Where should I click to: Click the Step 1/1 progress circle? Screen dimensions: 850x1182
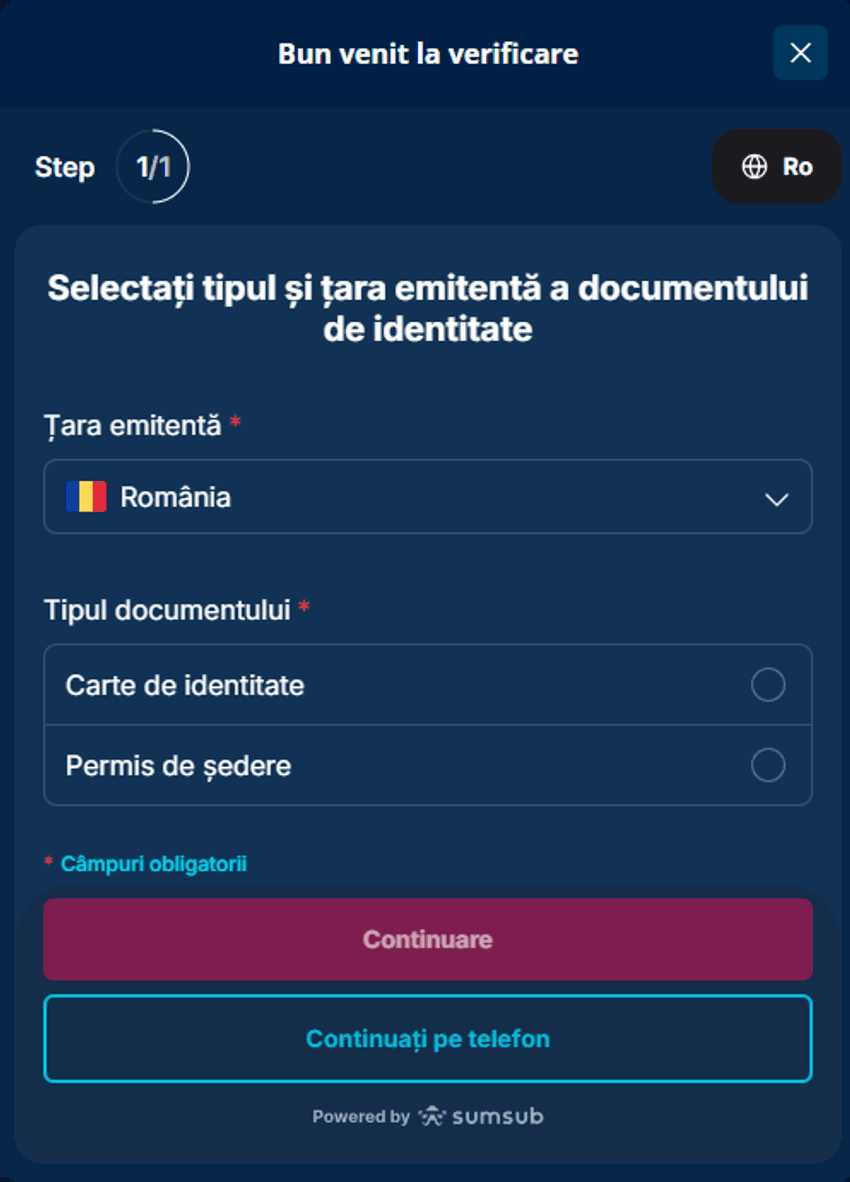point(153,167)
